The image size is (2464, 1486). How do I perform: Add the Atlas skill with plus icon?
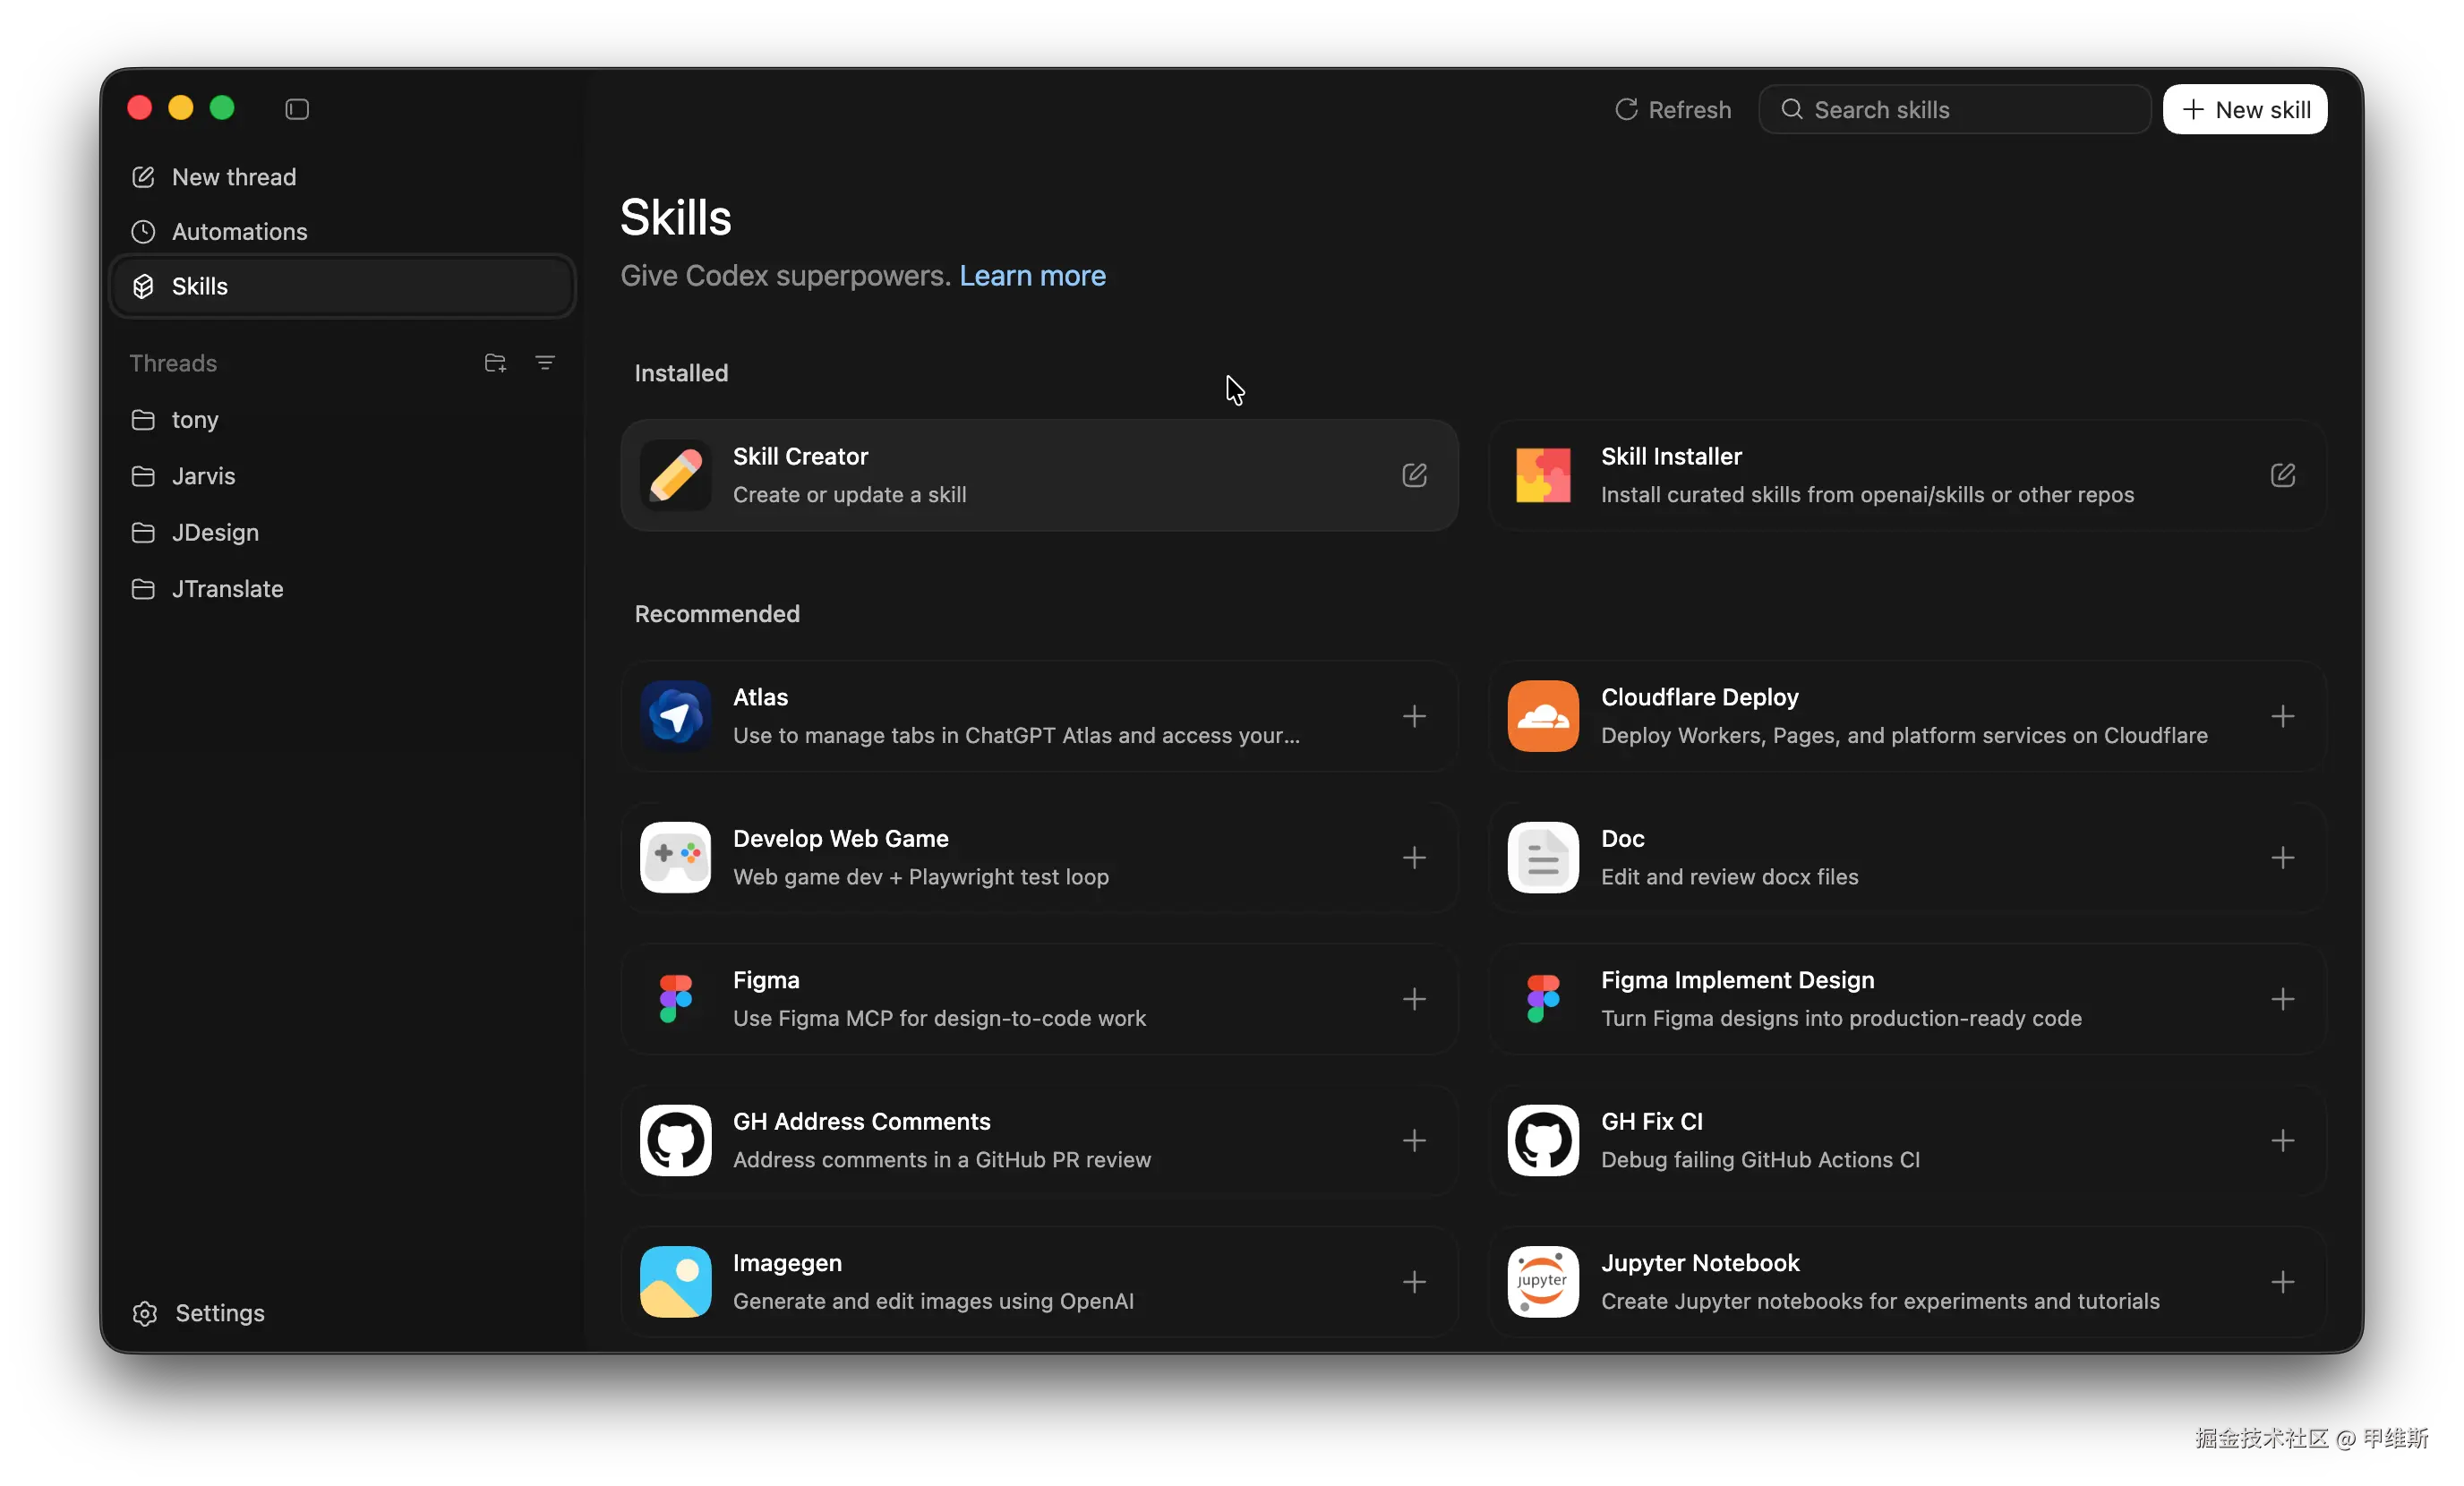pos(1414,716)
